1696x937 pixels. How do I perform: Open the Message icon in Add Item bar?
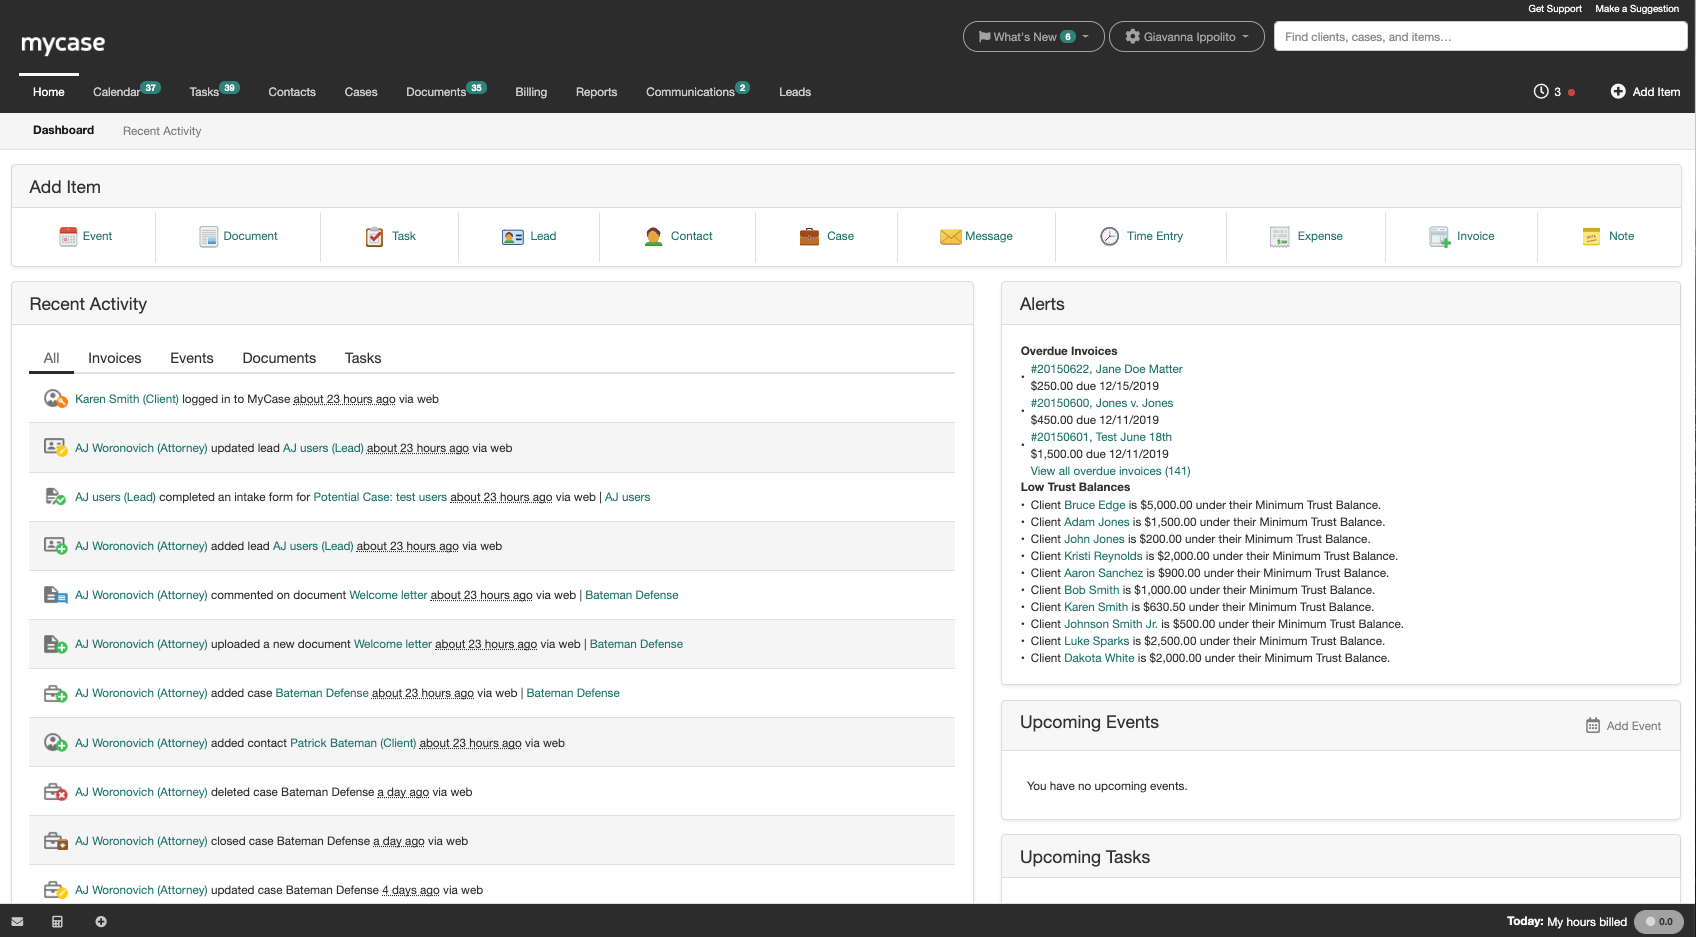point(950,236)
